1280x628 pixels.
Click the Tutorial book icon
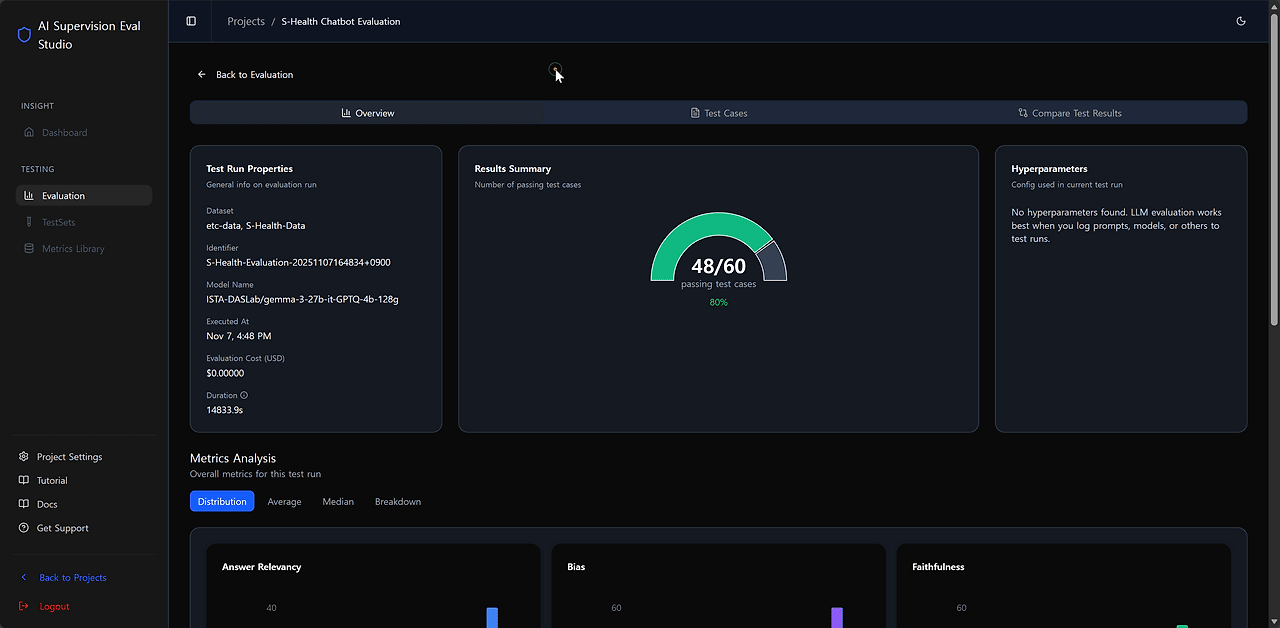coord(24,481)
